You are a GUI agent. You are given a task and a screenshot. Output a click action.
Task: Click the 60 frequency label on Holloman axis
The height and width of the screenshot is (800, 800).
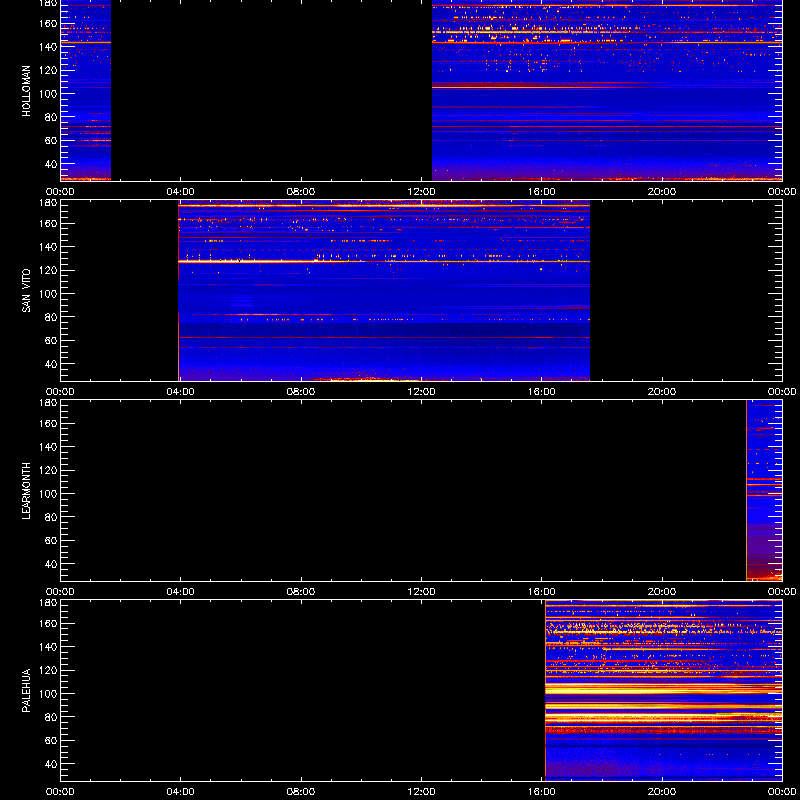(51, 140)
